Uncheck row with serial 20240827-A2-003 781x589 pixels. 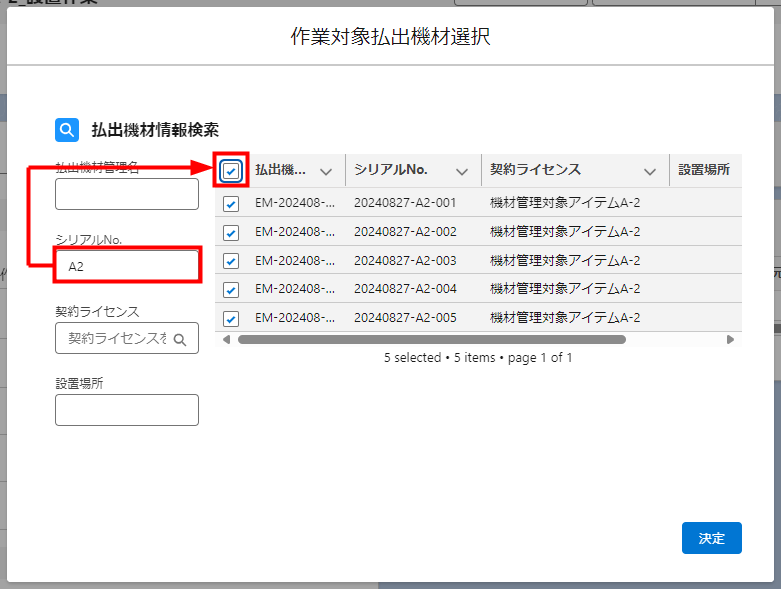tap(231, 261)
